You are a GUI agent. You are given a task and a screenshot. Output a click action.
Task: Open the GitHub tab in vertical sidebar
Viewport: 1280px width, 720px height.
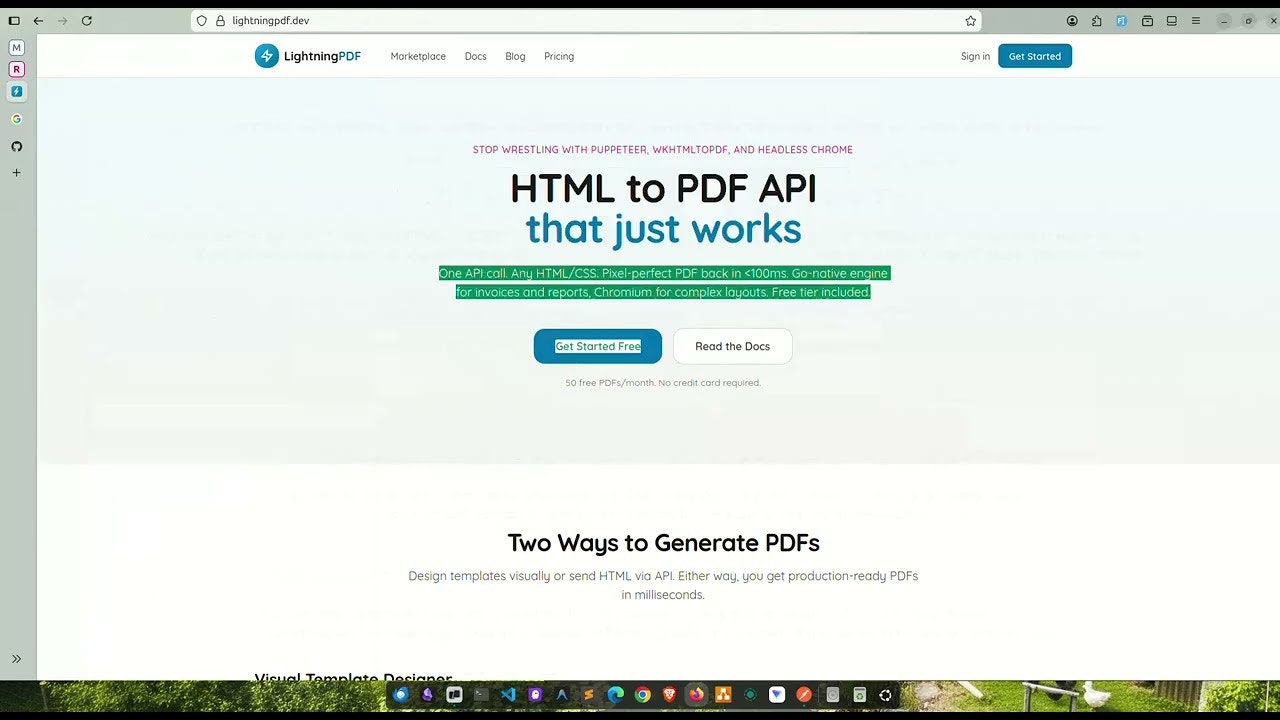[x=16, y=146]
